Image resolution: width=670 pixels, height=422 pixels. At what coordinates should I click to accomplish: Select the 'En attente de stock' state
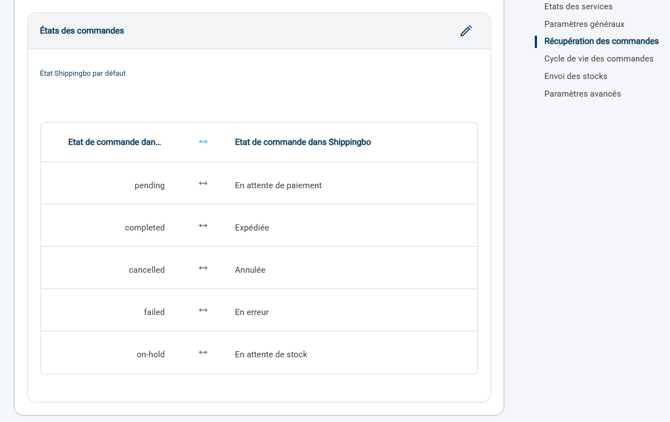[x=271, y=355]
